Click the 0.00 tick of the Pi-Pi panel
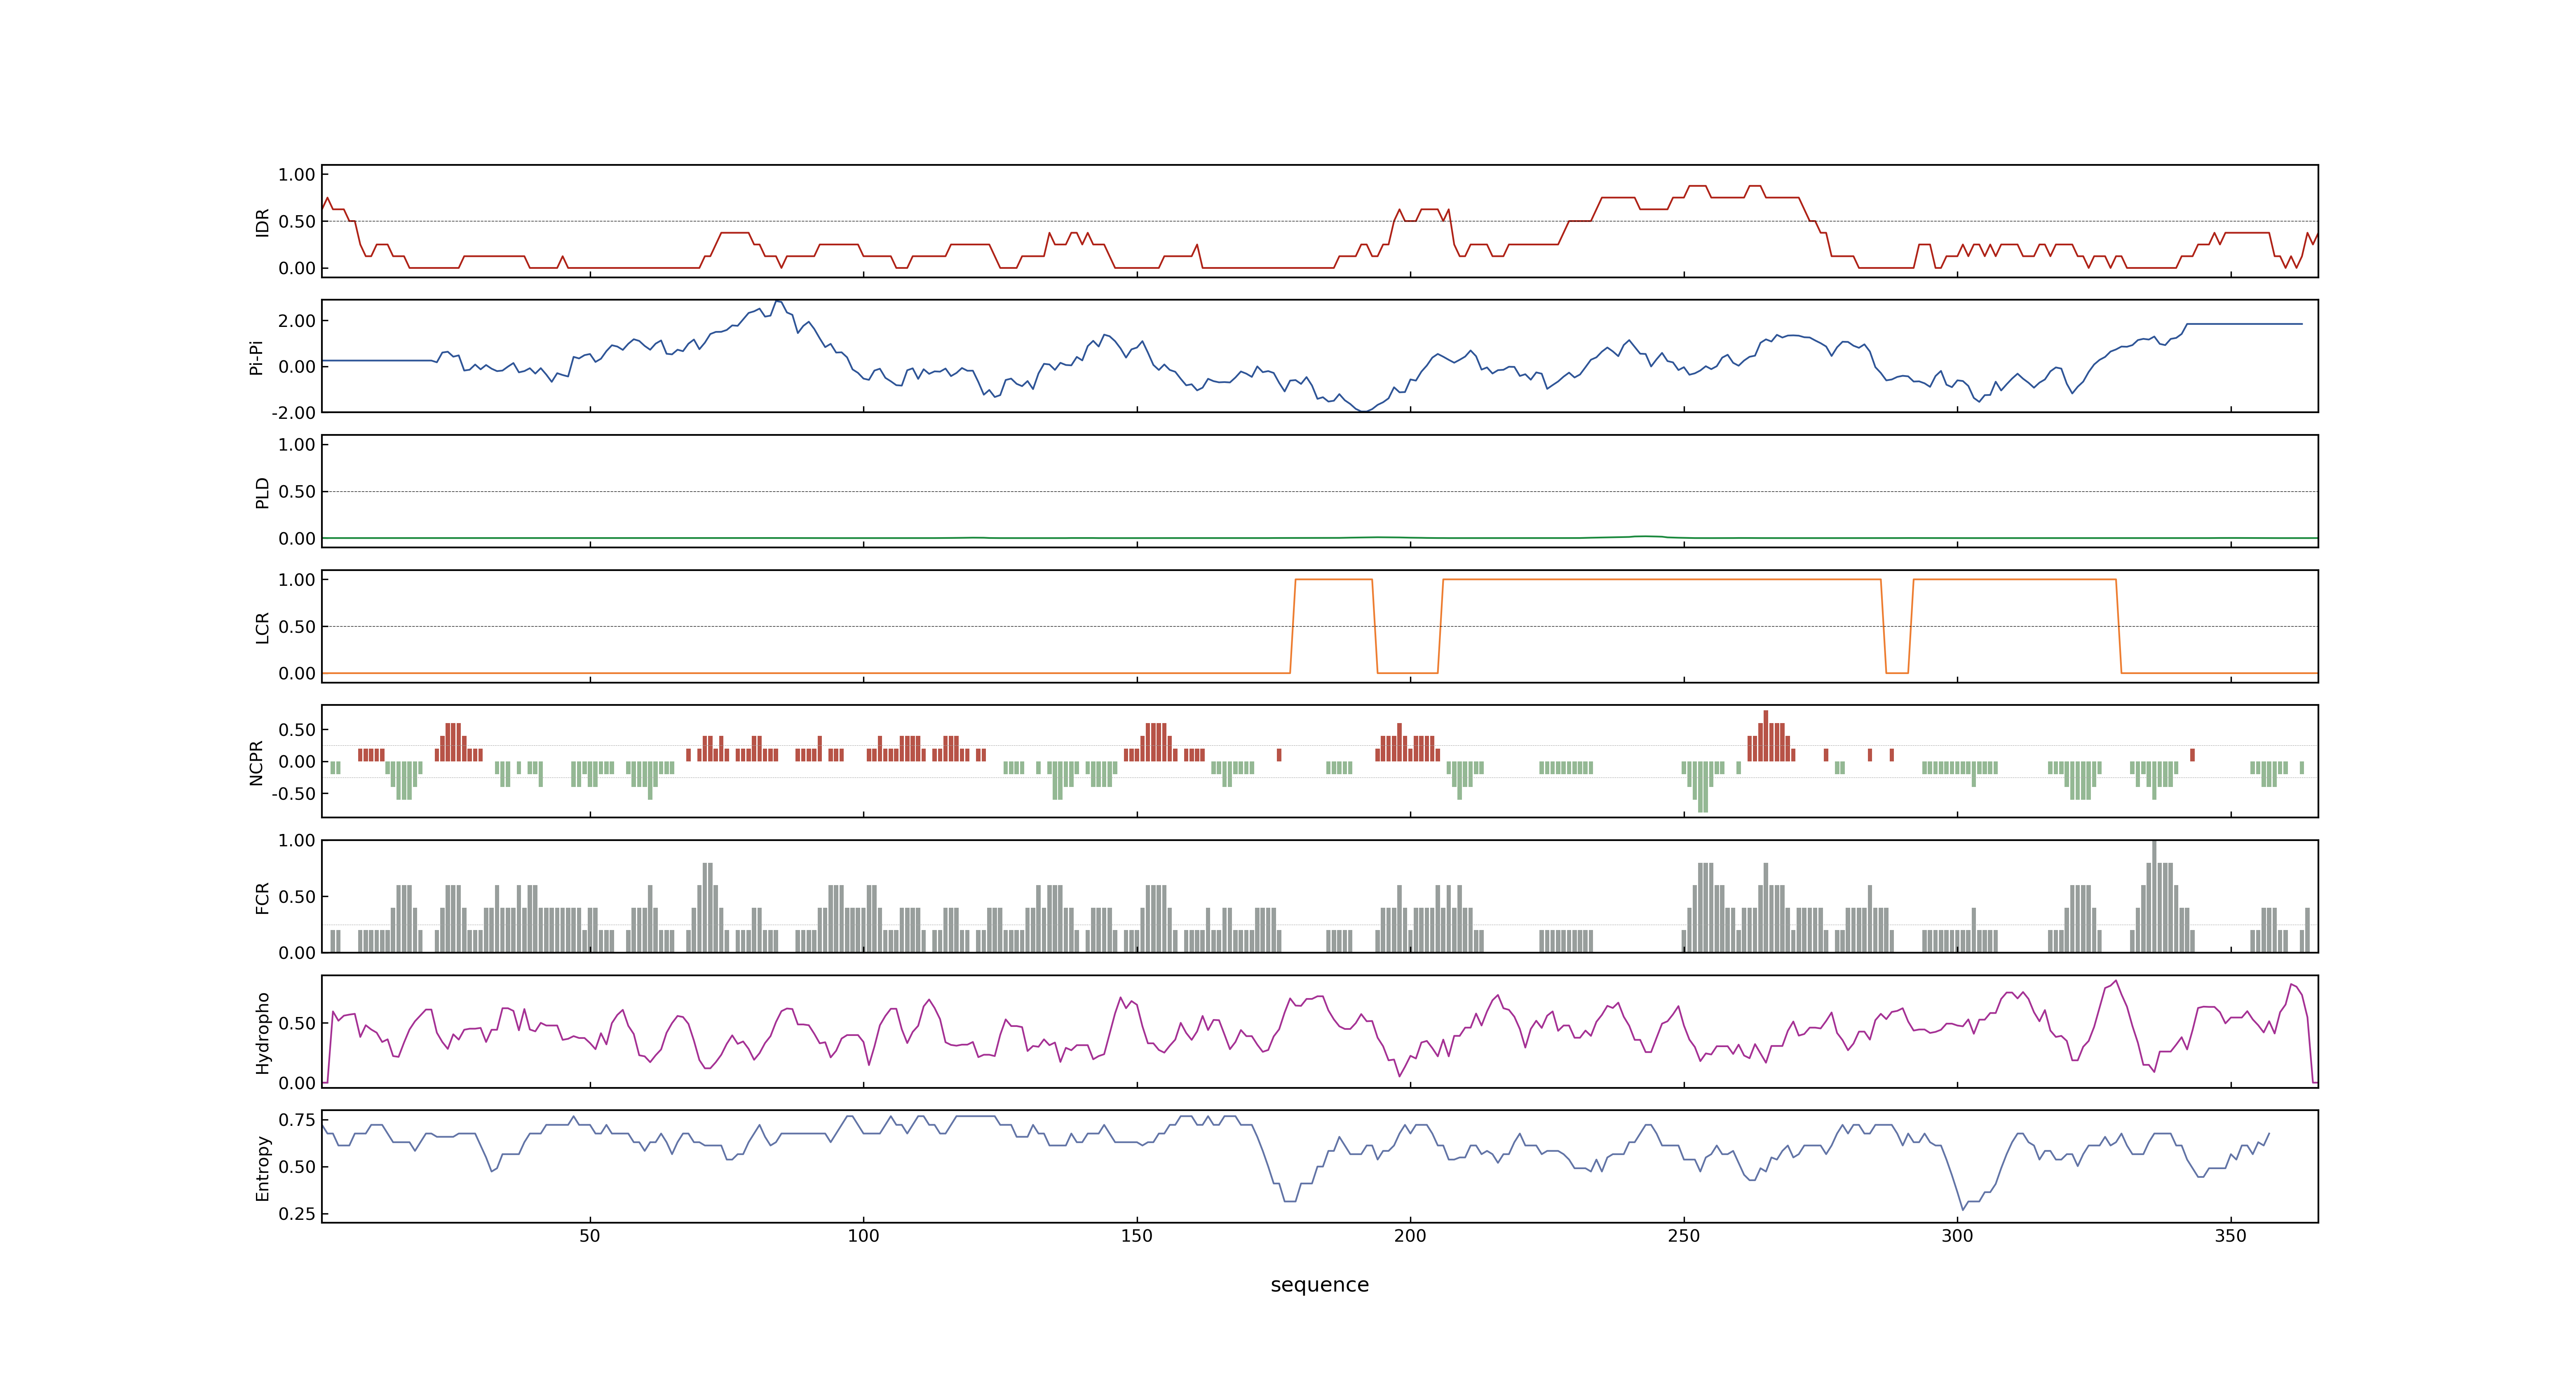The width and height of the screenshot is (2576, 1374). tap(297, 367)
